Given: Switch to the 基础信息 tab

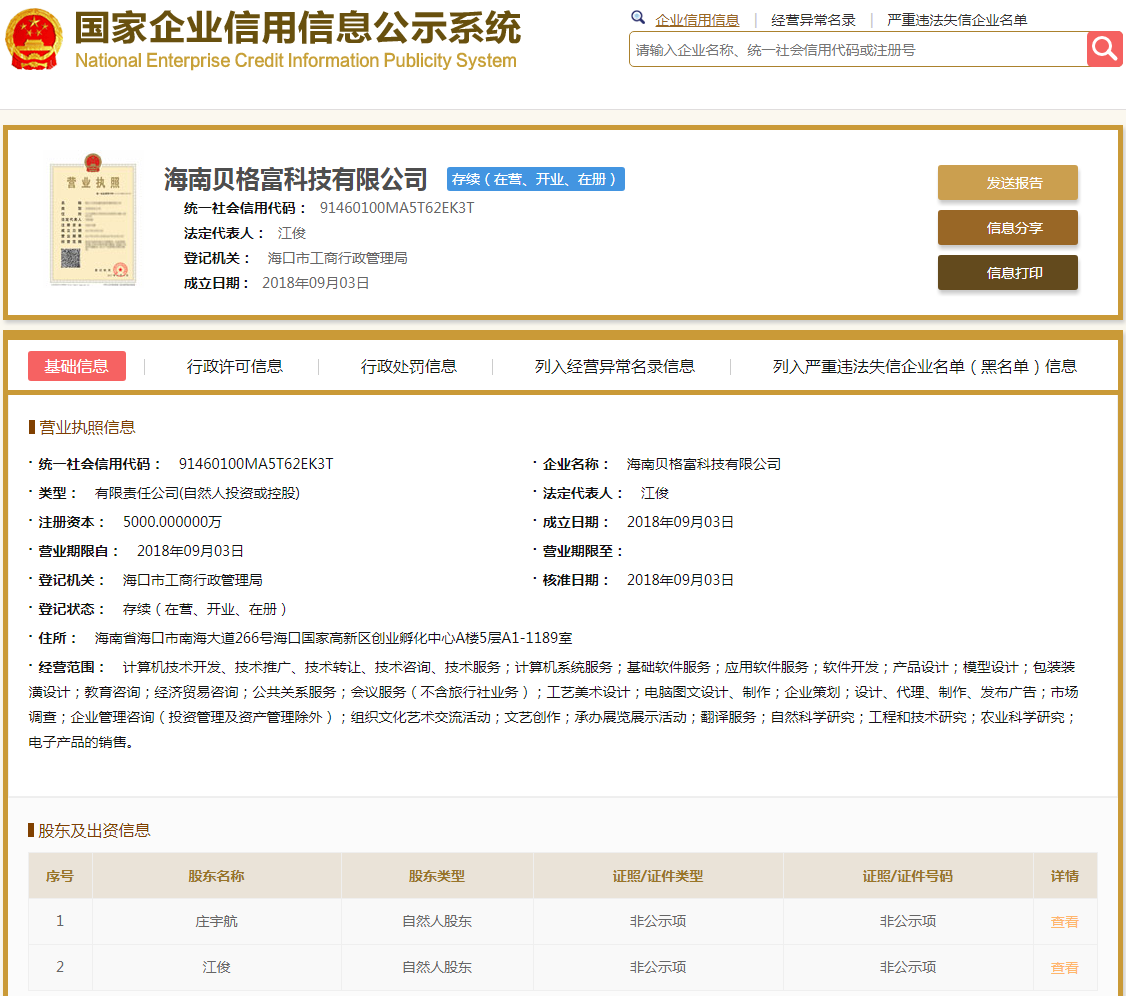Looking at the screenshot, I should coord(76,366).
